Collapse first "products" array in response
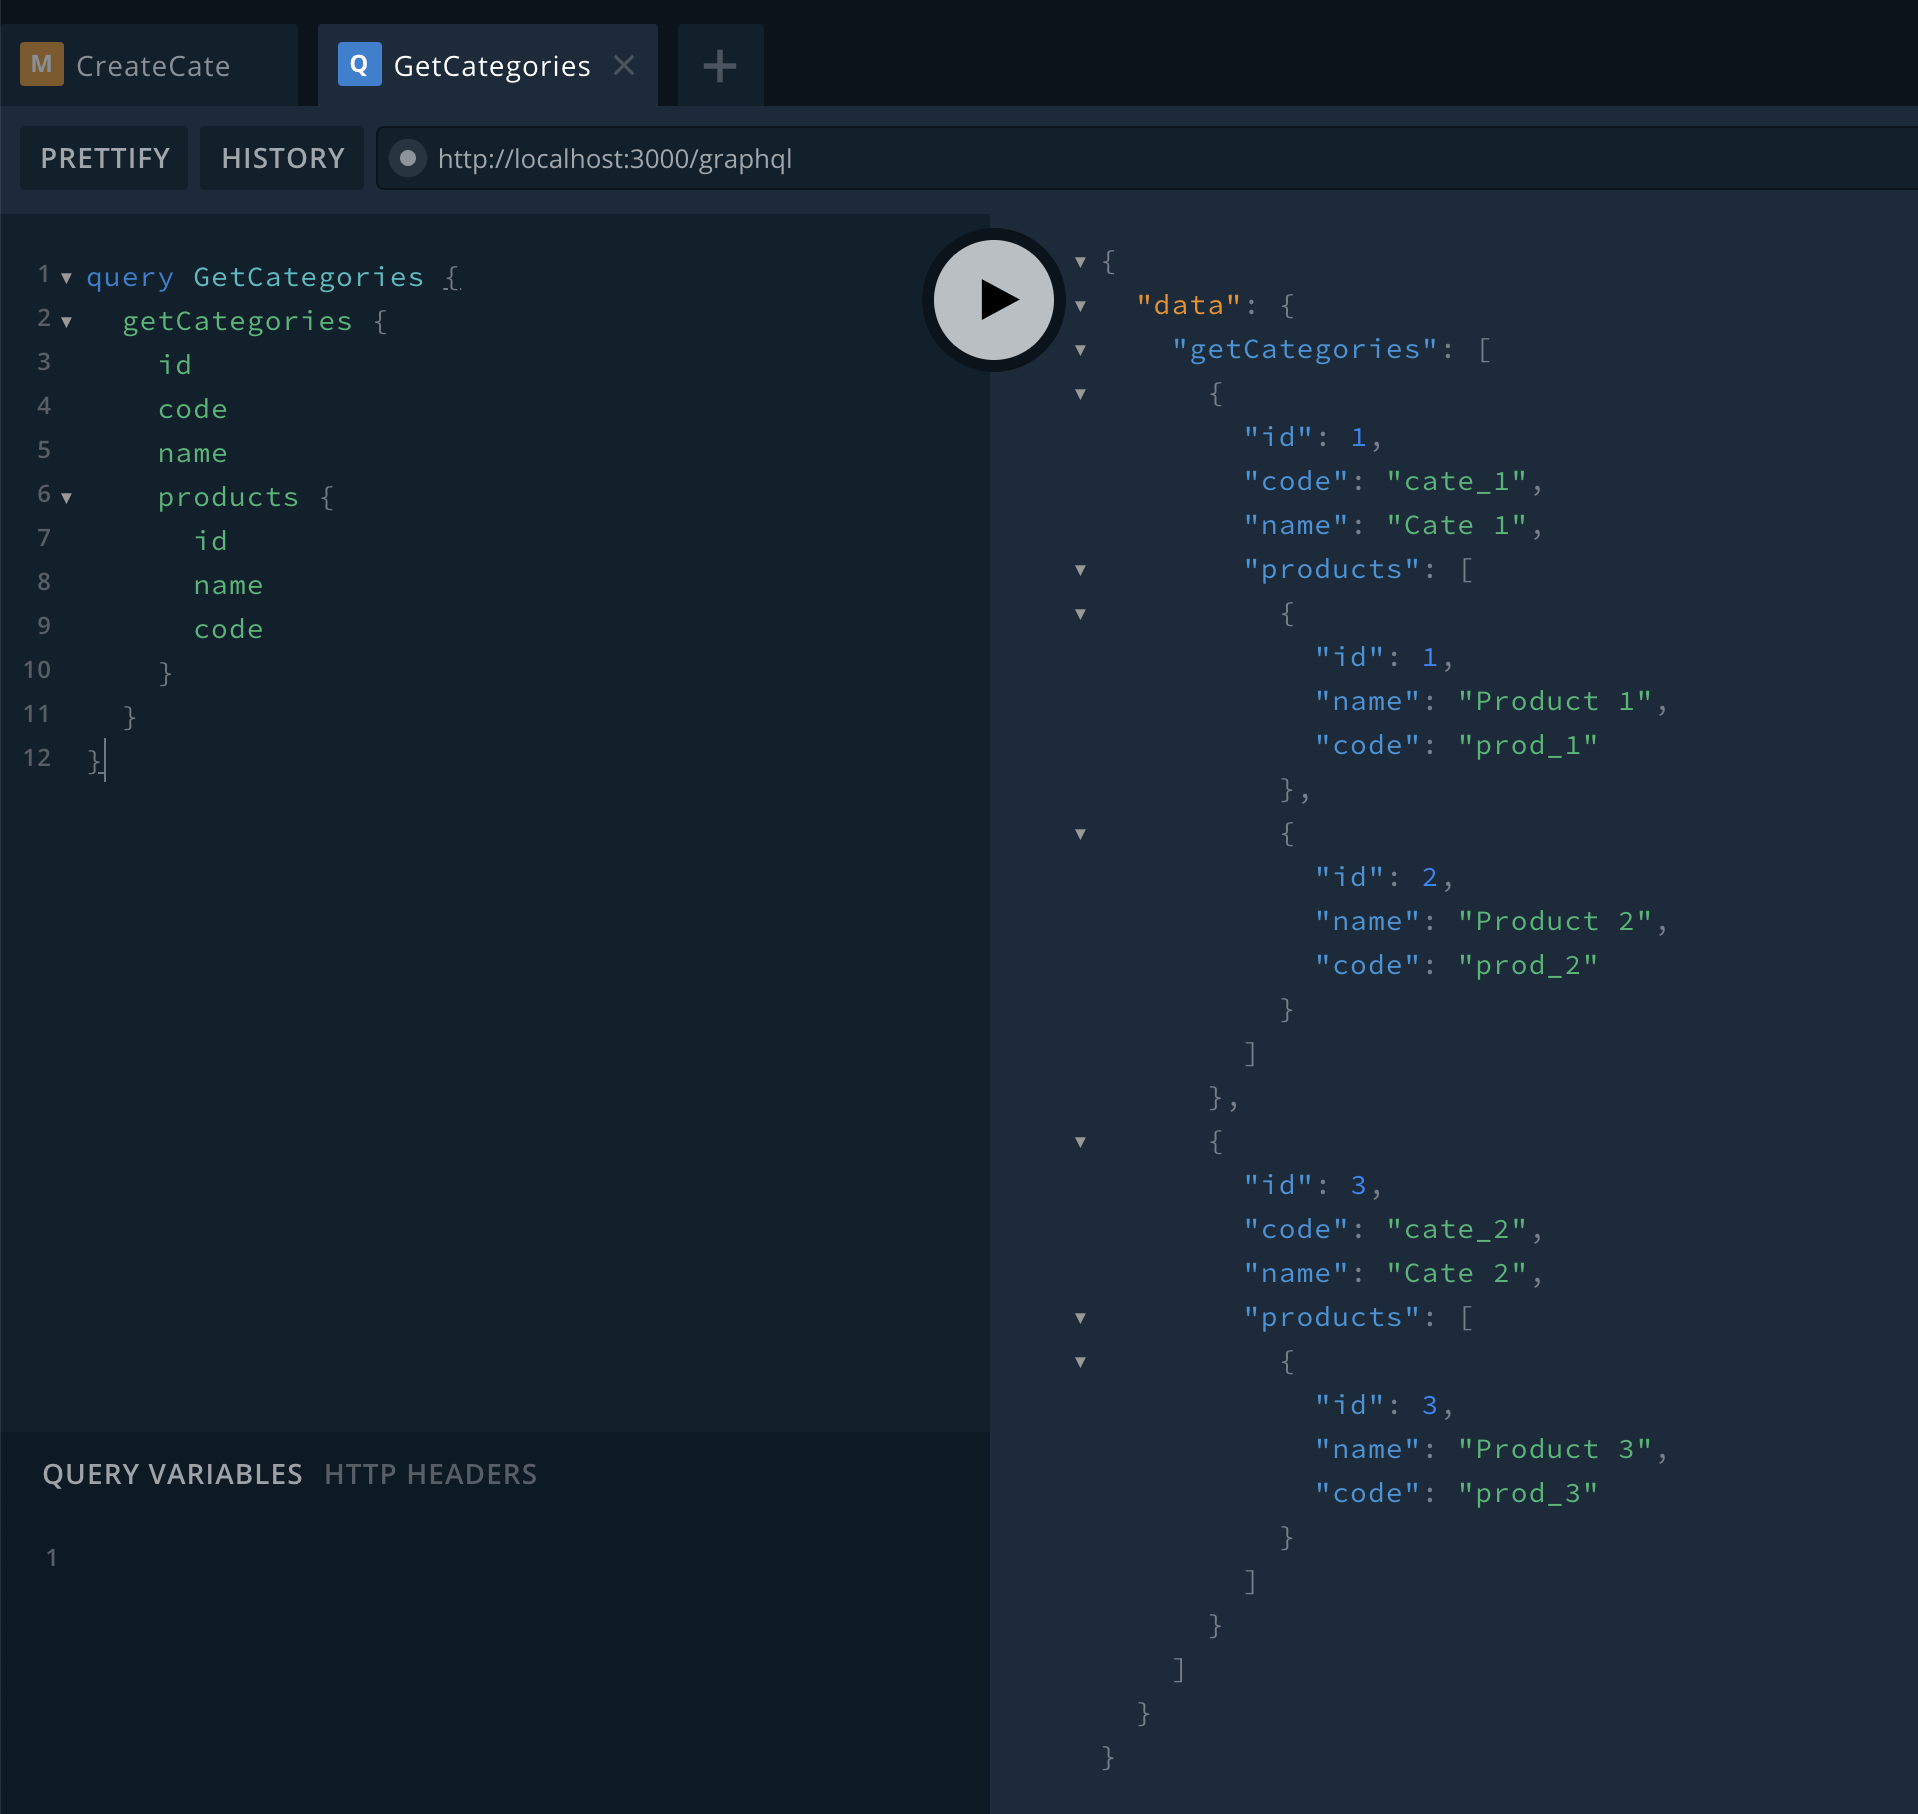1918x1814 pixels. click(1080, 570)
